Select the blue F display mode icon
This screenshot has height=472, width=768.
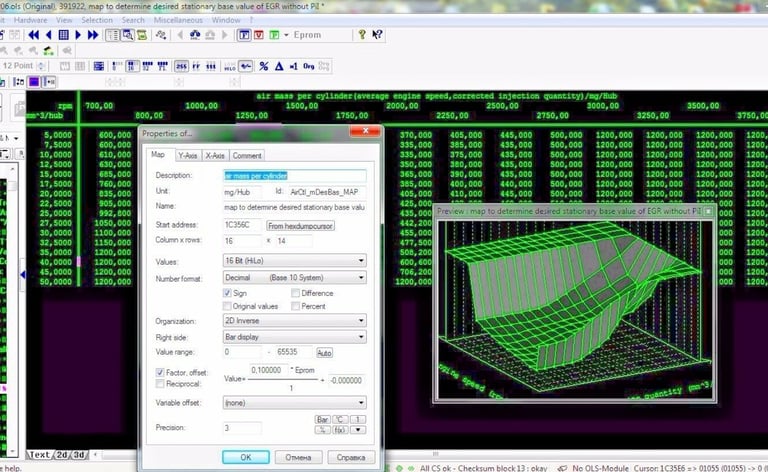[x=244, y=35]
